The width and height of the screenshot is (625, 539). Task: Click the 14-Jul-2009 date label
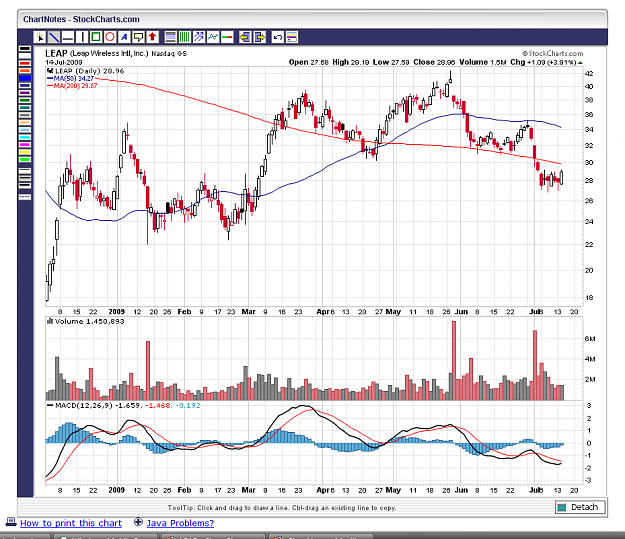64,63
